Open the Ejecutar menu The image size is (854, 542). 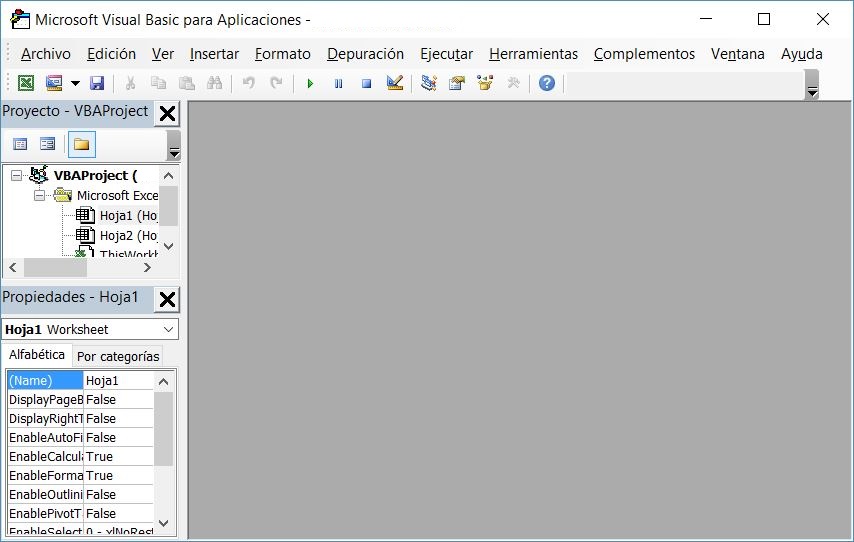tap(447, 54)
